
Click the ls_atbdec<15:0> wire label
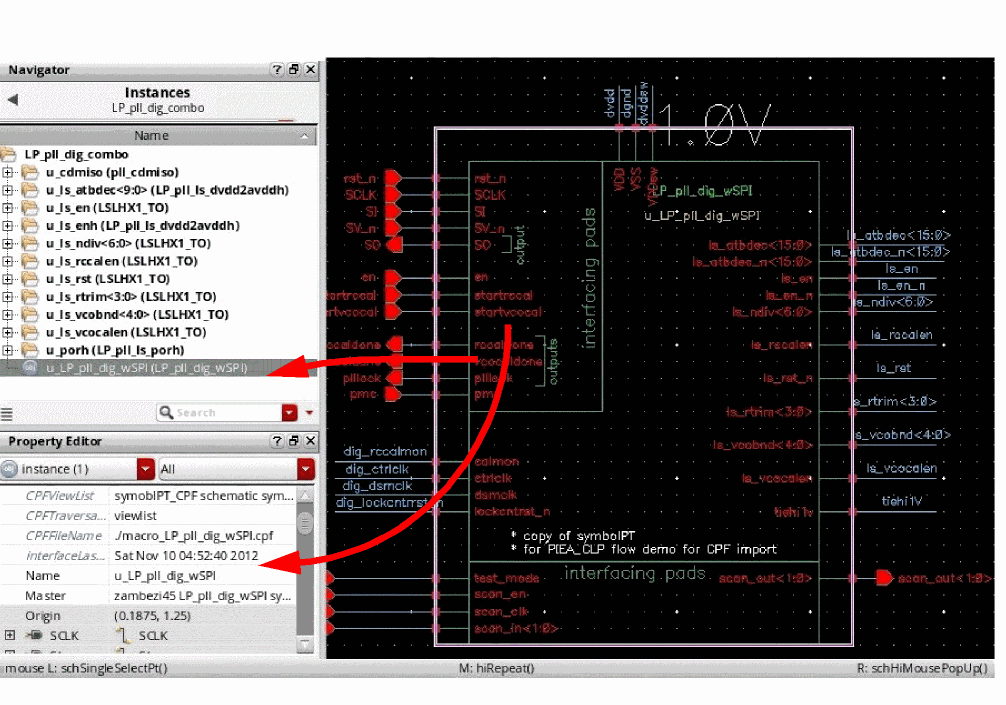coord(898,235)
